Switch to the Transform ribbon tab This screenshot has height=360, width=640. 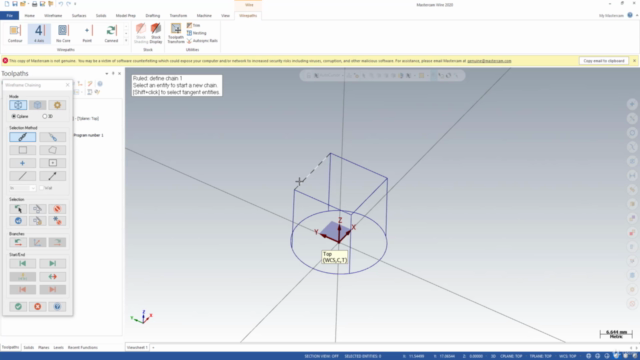coord(178,16)
